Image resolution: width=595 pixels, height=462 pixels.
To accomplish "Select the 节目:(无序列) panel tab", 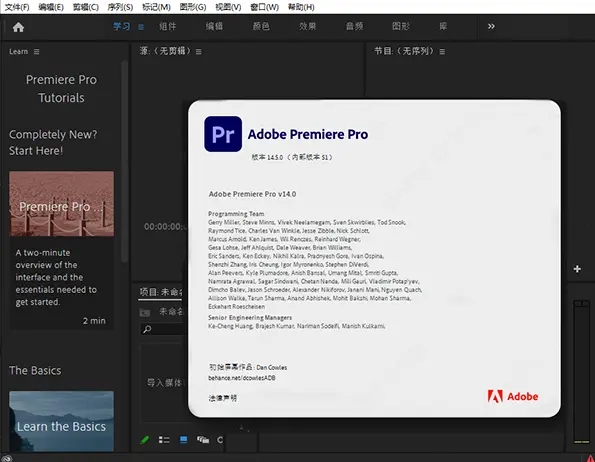I will (x=405, y=51).
